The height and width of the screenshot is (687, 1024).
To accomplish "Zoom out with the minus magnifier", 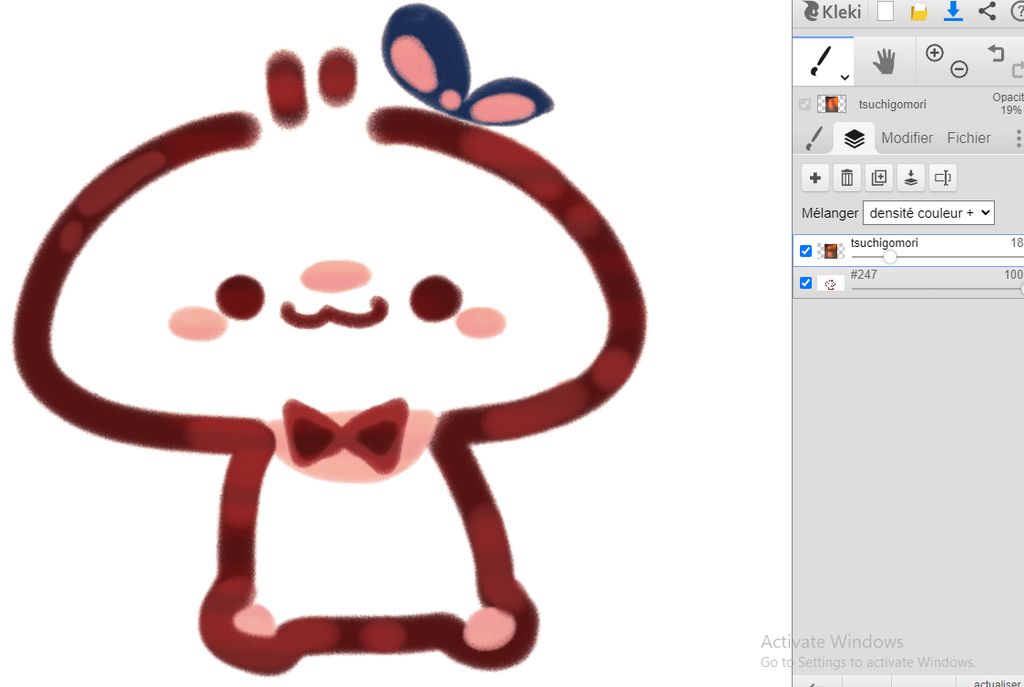I will pos(959,69).
